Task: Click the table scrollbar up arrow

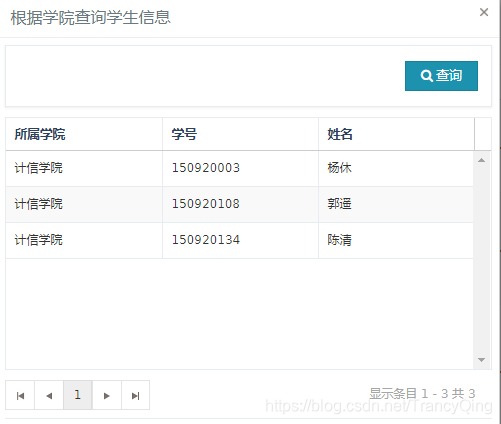Action: point(481,160)
